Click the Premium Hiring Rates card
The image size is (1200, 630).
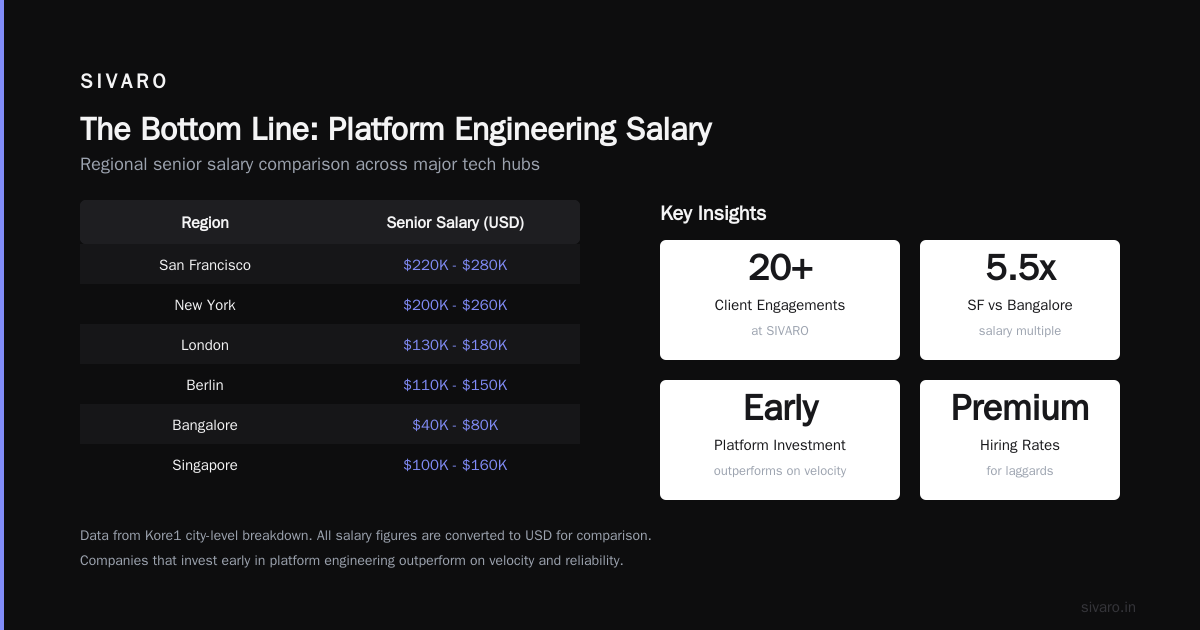[1020, 440]
